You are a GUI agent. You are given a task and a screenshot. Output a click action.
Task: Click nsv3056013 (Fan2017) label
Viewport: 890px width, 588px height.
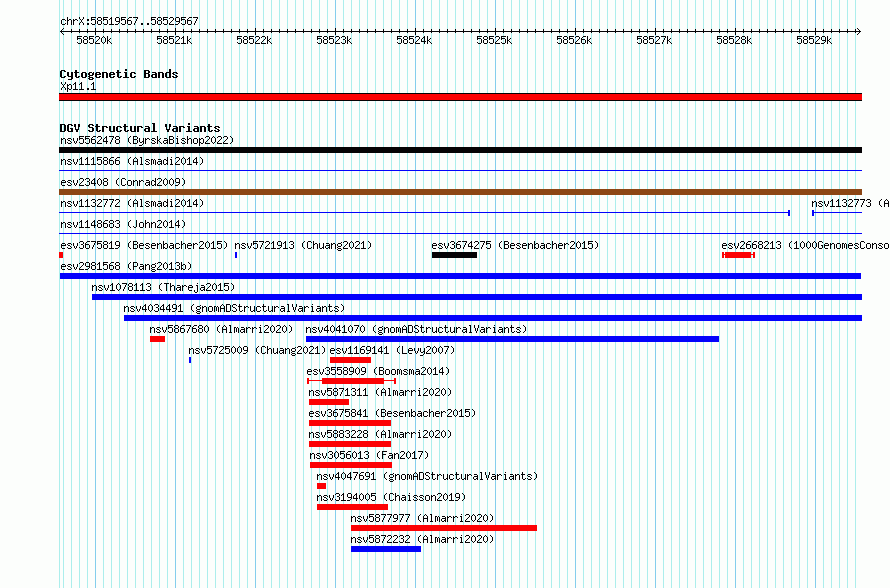click(x=370, y=455)
